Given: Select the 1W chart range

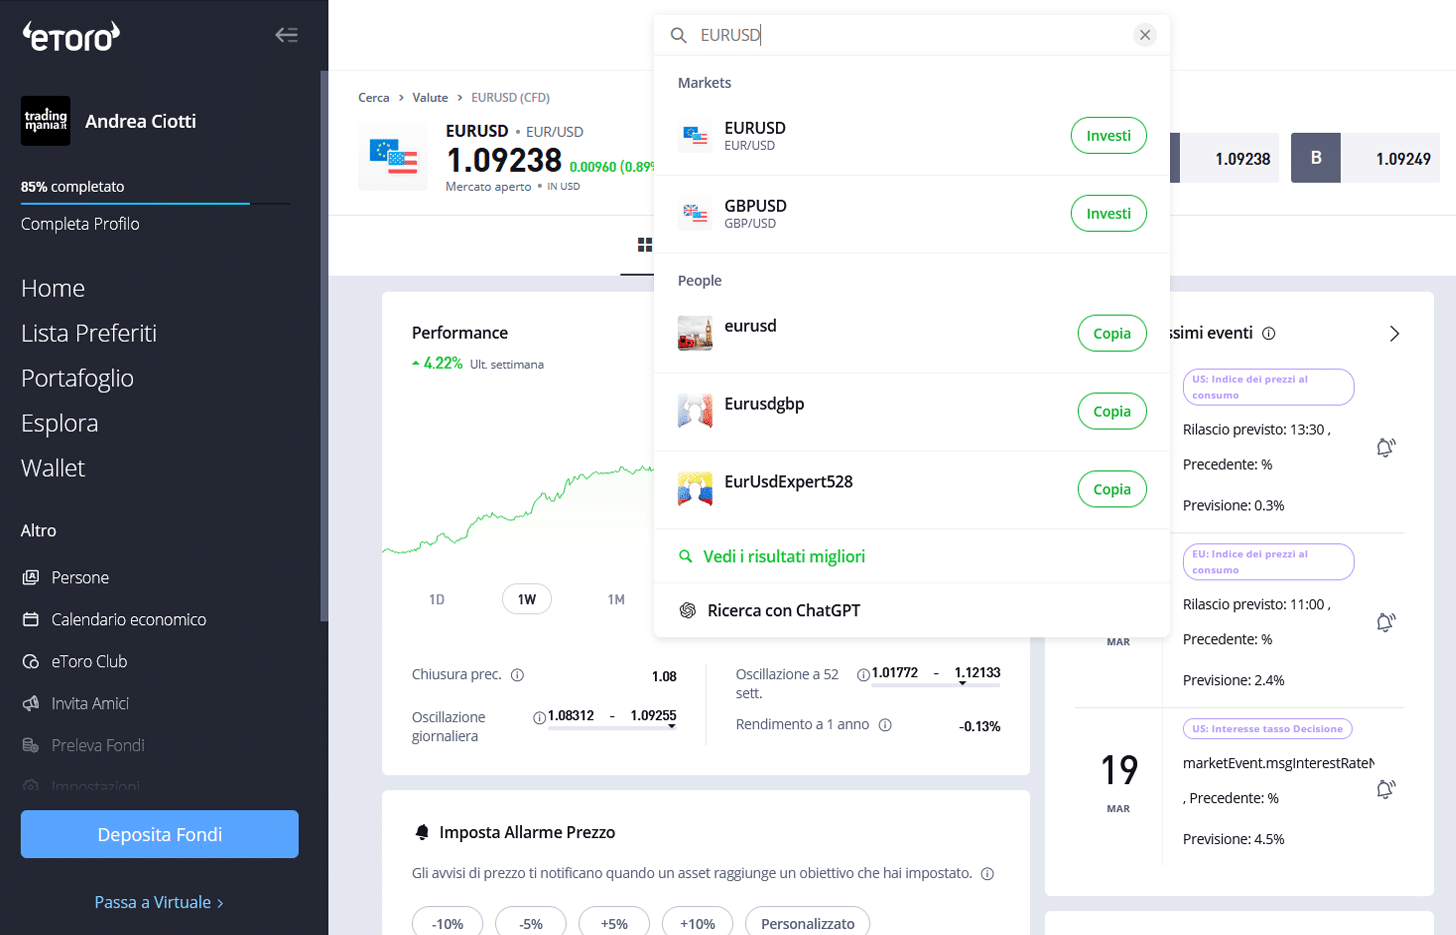Looking at the screenshot, I should (x=527, y=599).
